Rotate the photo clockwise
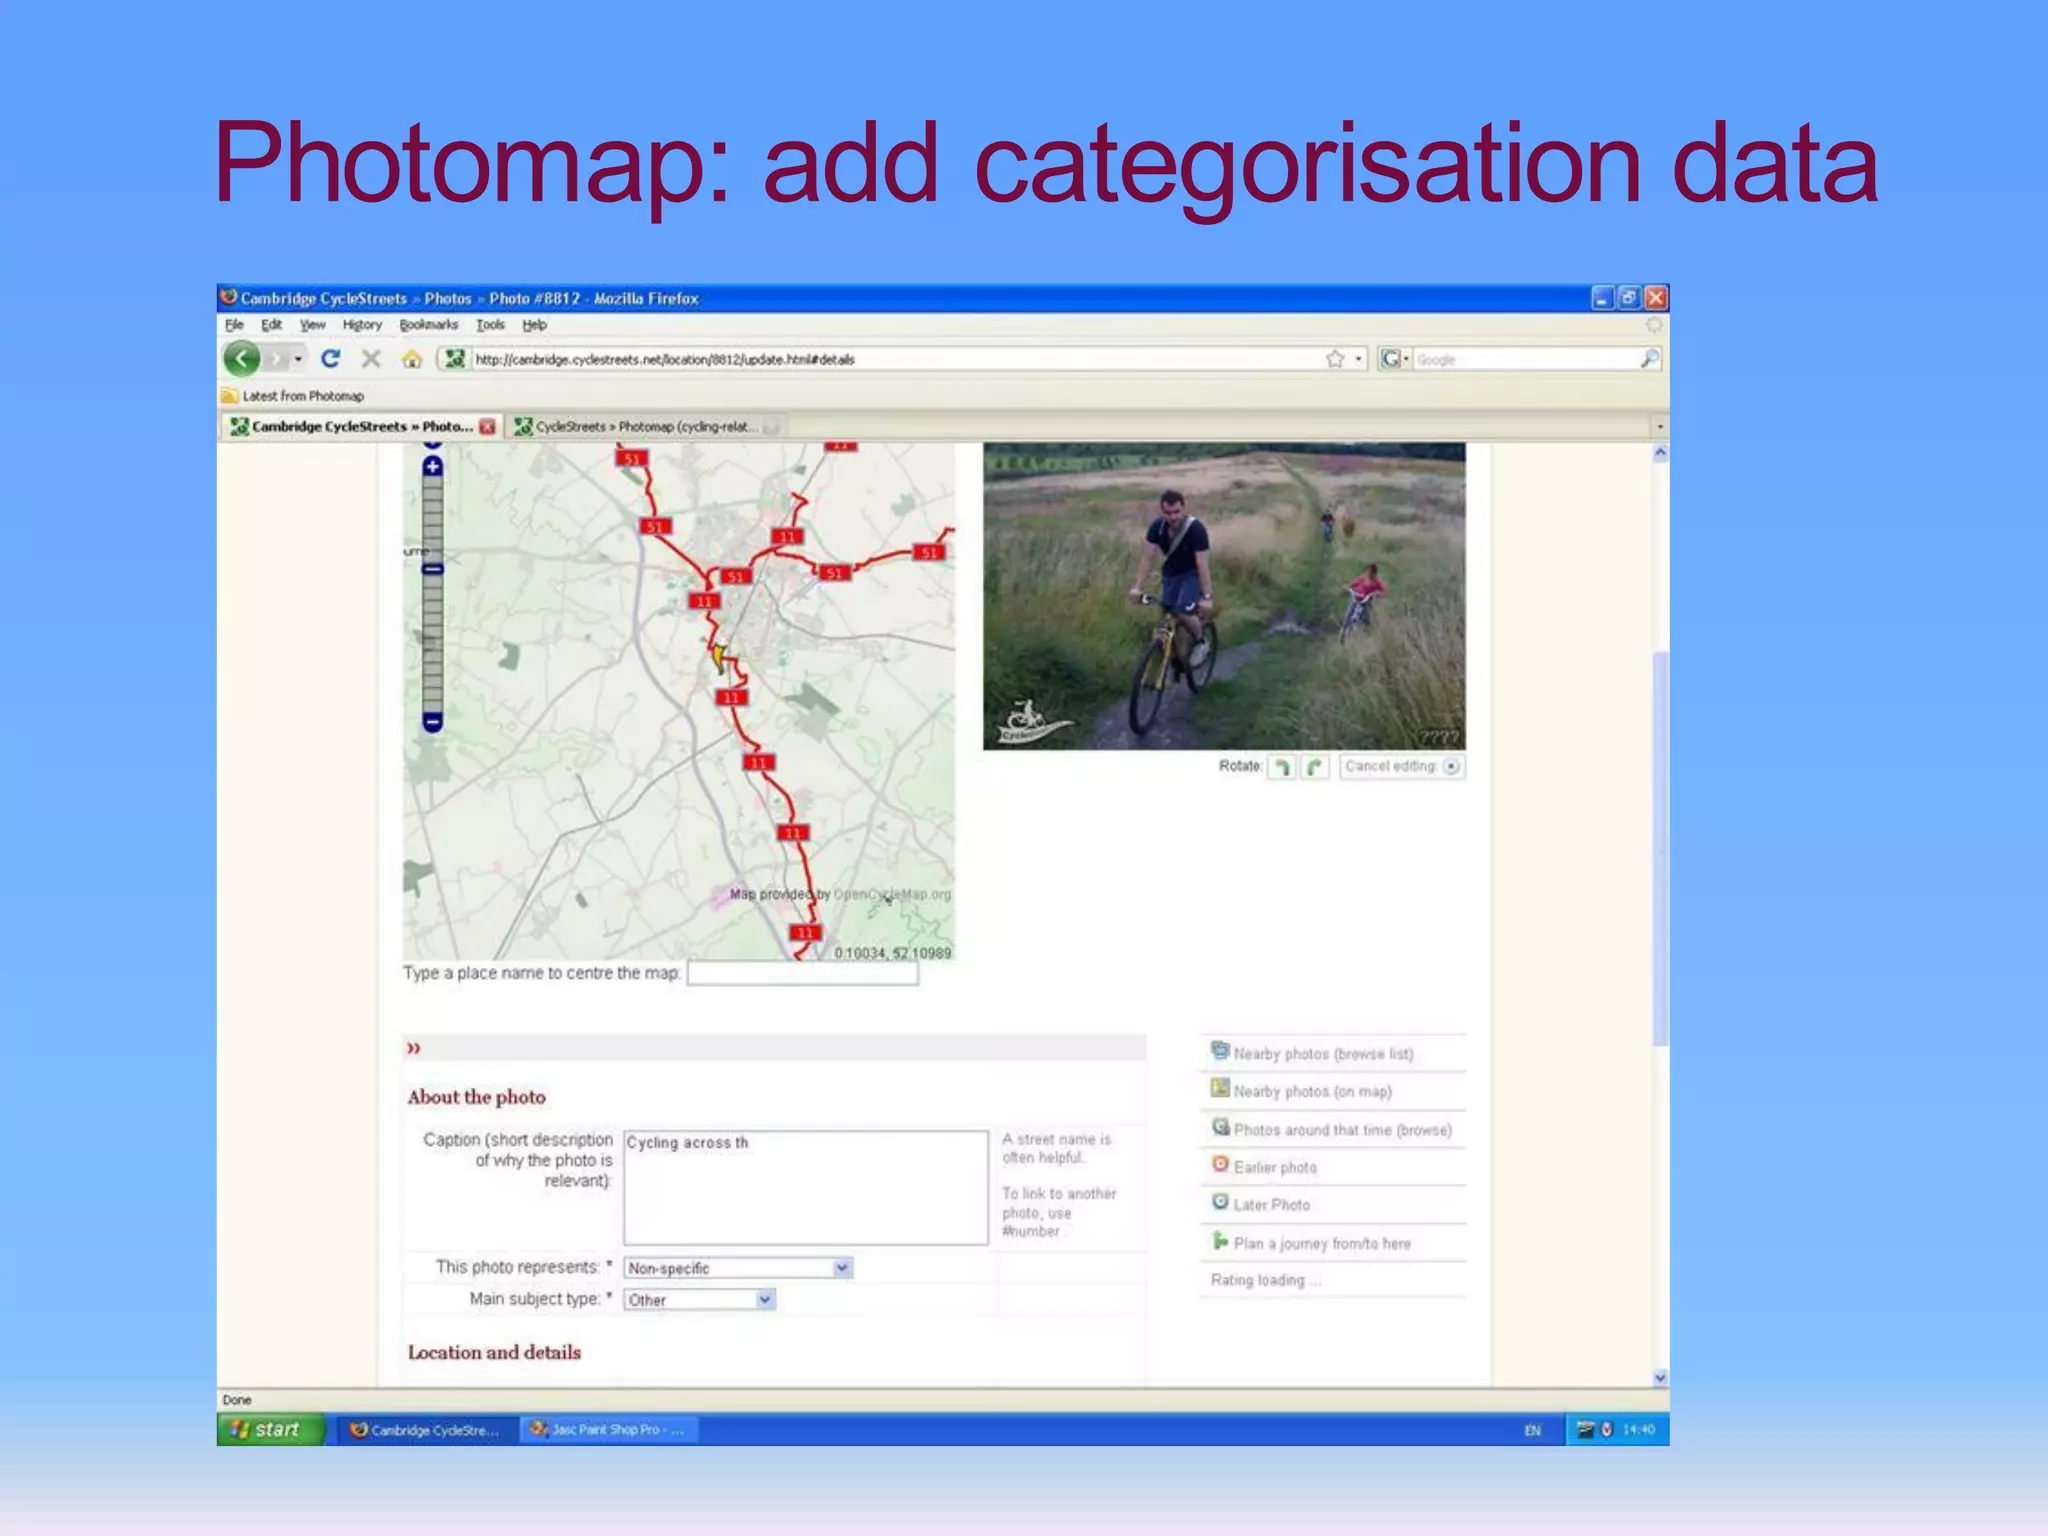 1314,767
